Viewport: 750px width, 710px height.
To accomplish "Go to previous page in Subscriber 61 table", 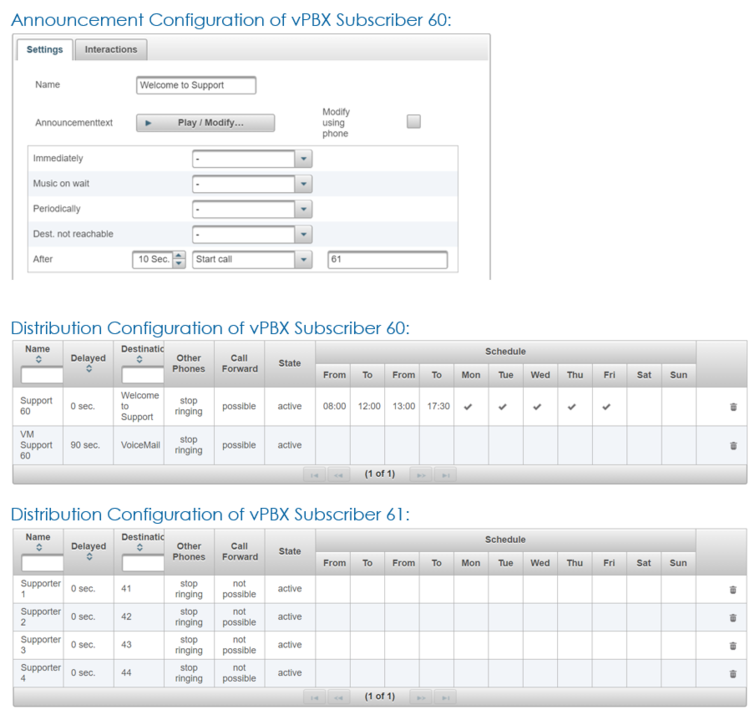I will tap(338, 697).
